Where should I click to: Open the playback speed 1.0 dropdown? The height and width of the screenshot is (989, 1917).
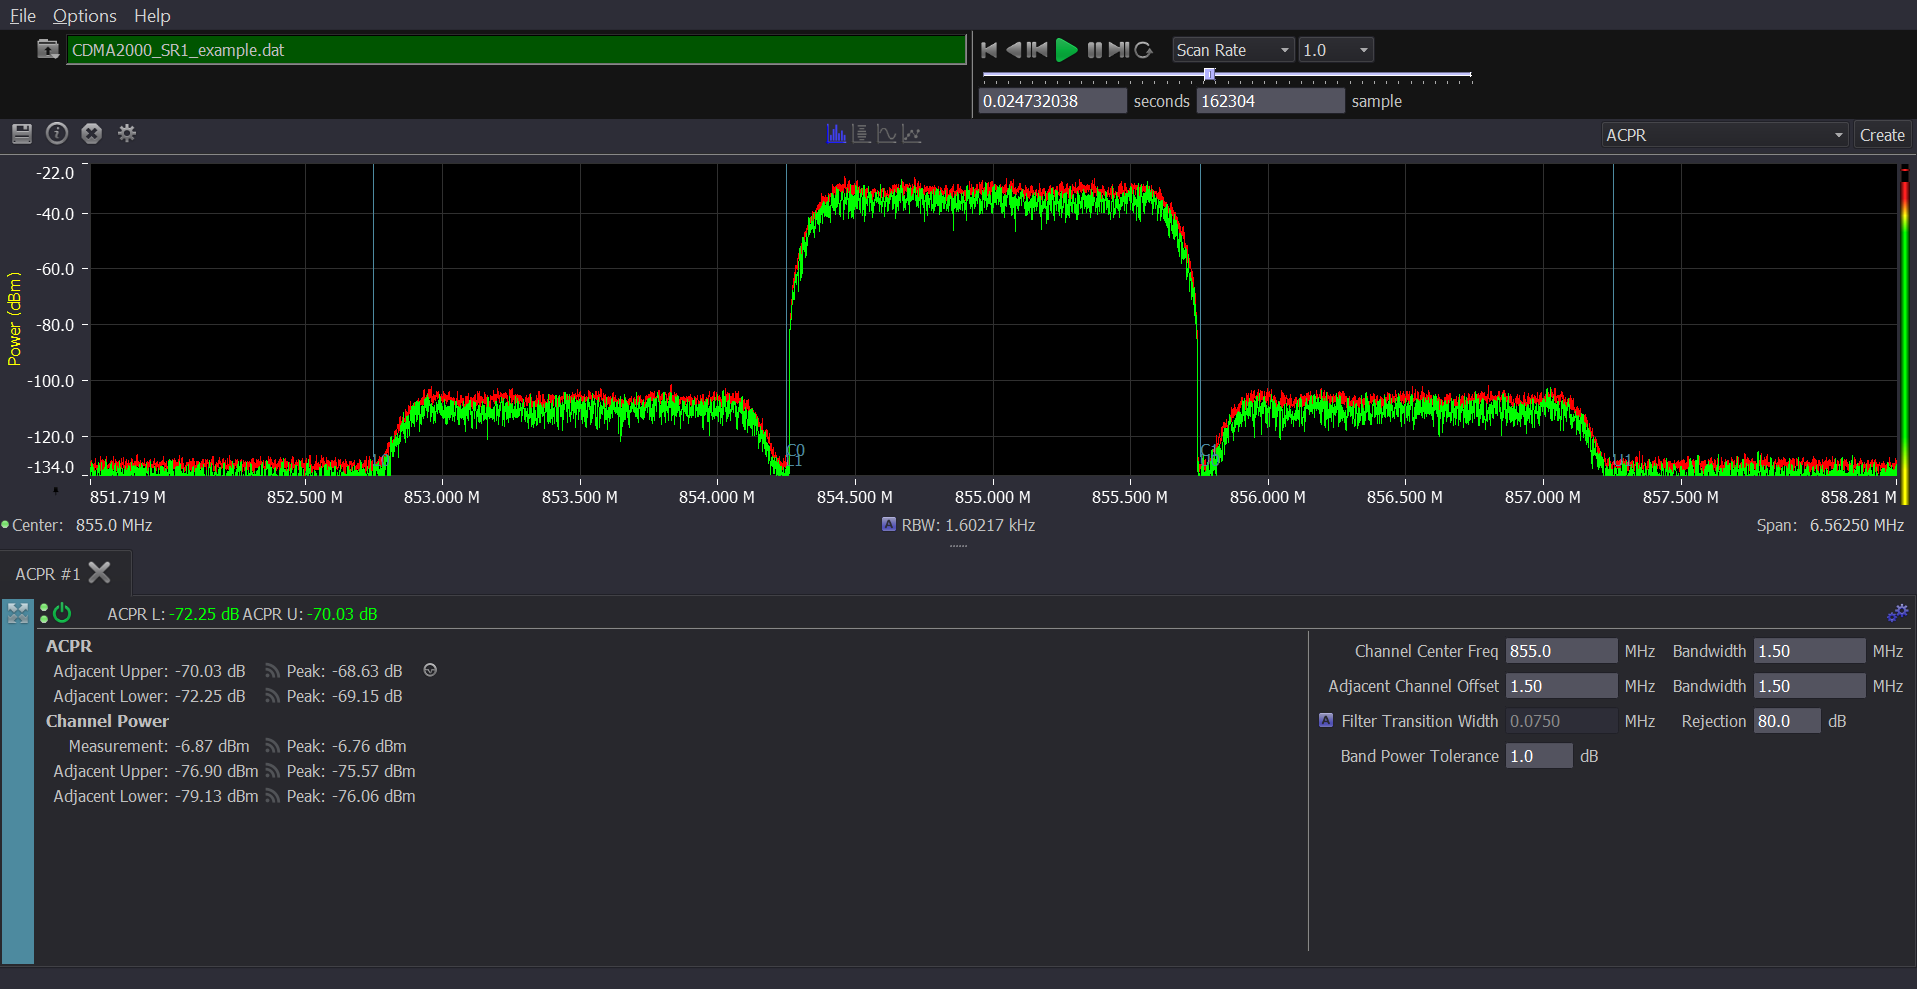[1335, 49]
